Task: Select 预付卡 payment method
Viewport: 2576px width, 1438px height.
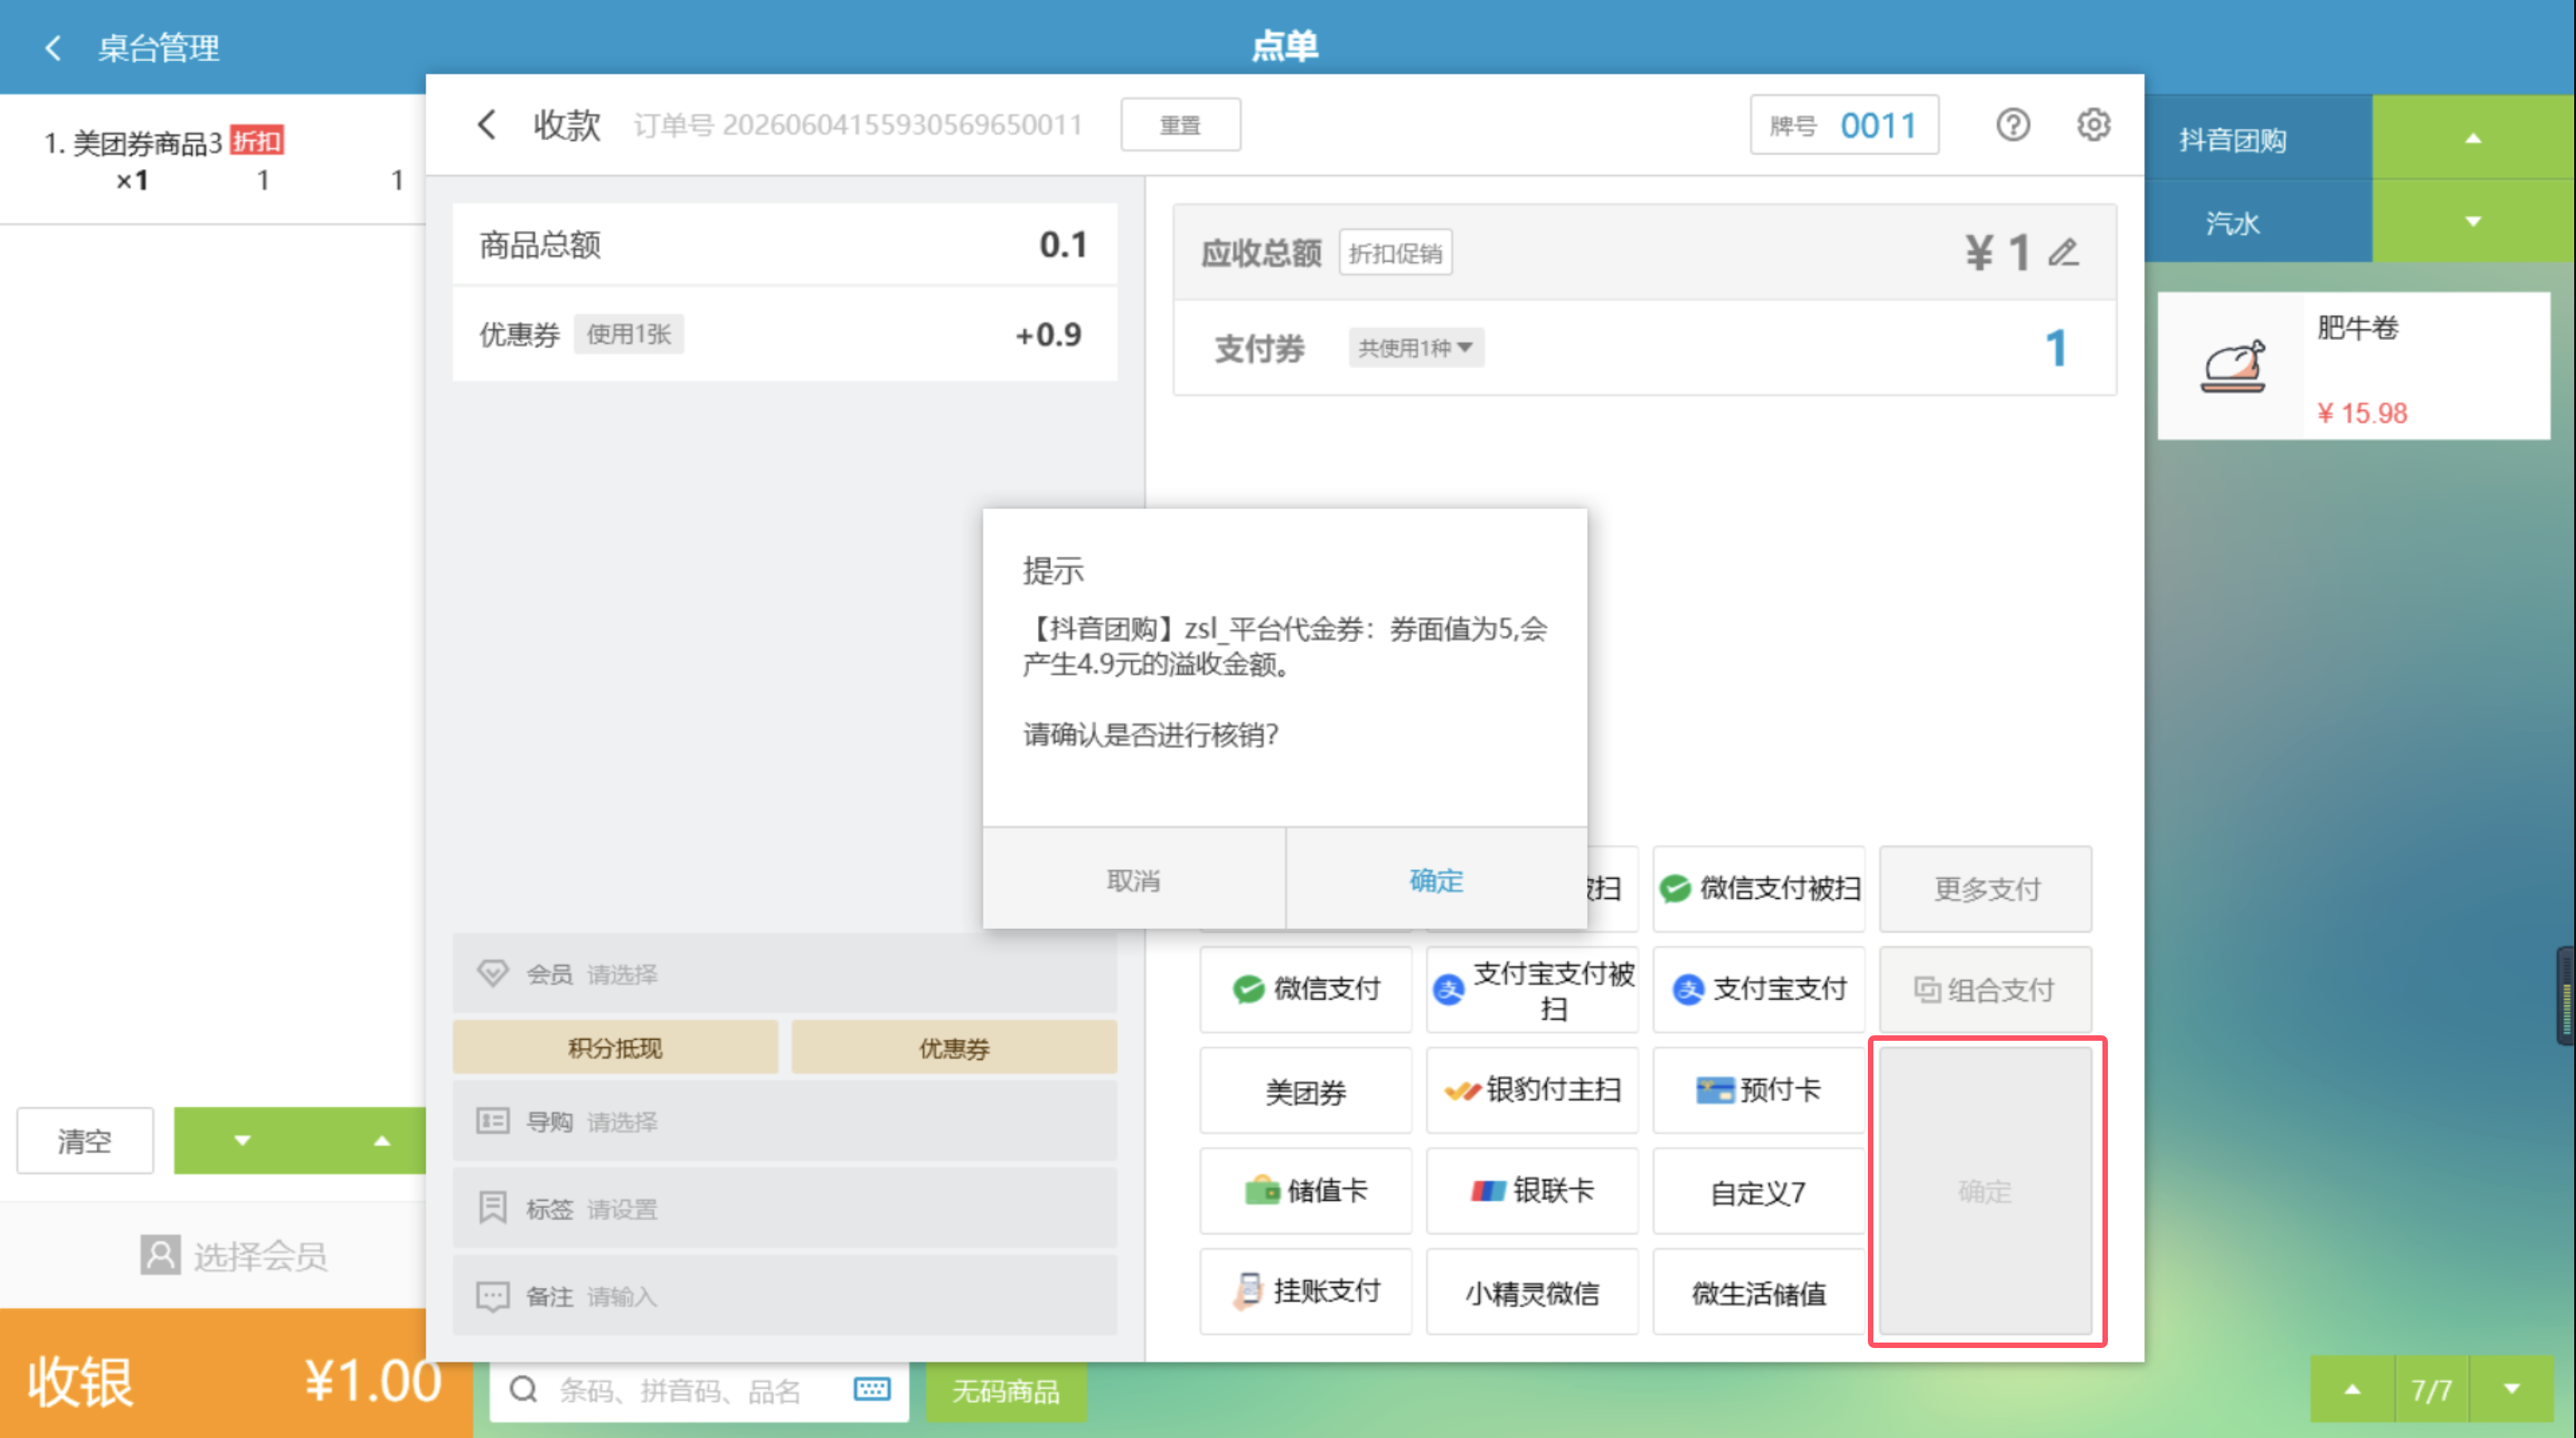Action: point(1759,1090)
